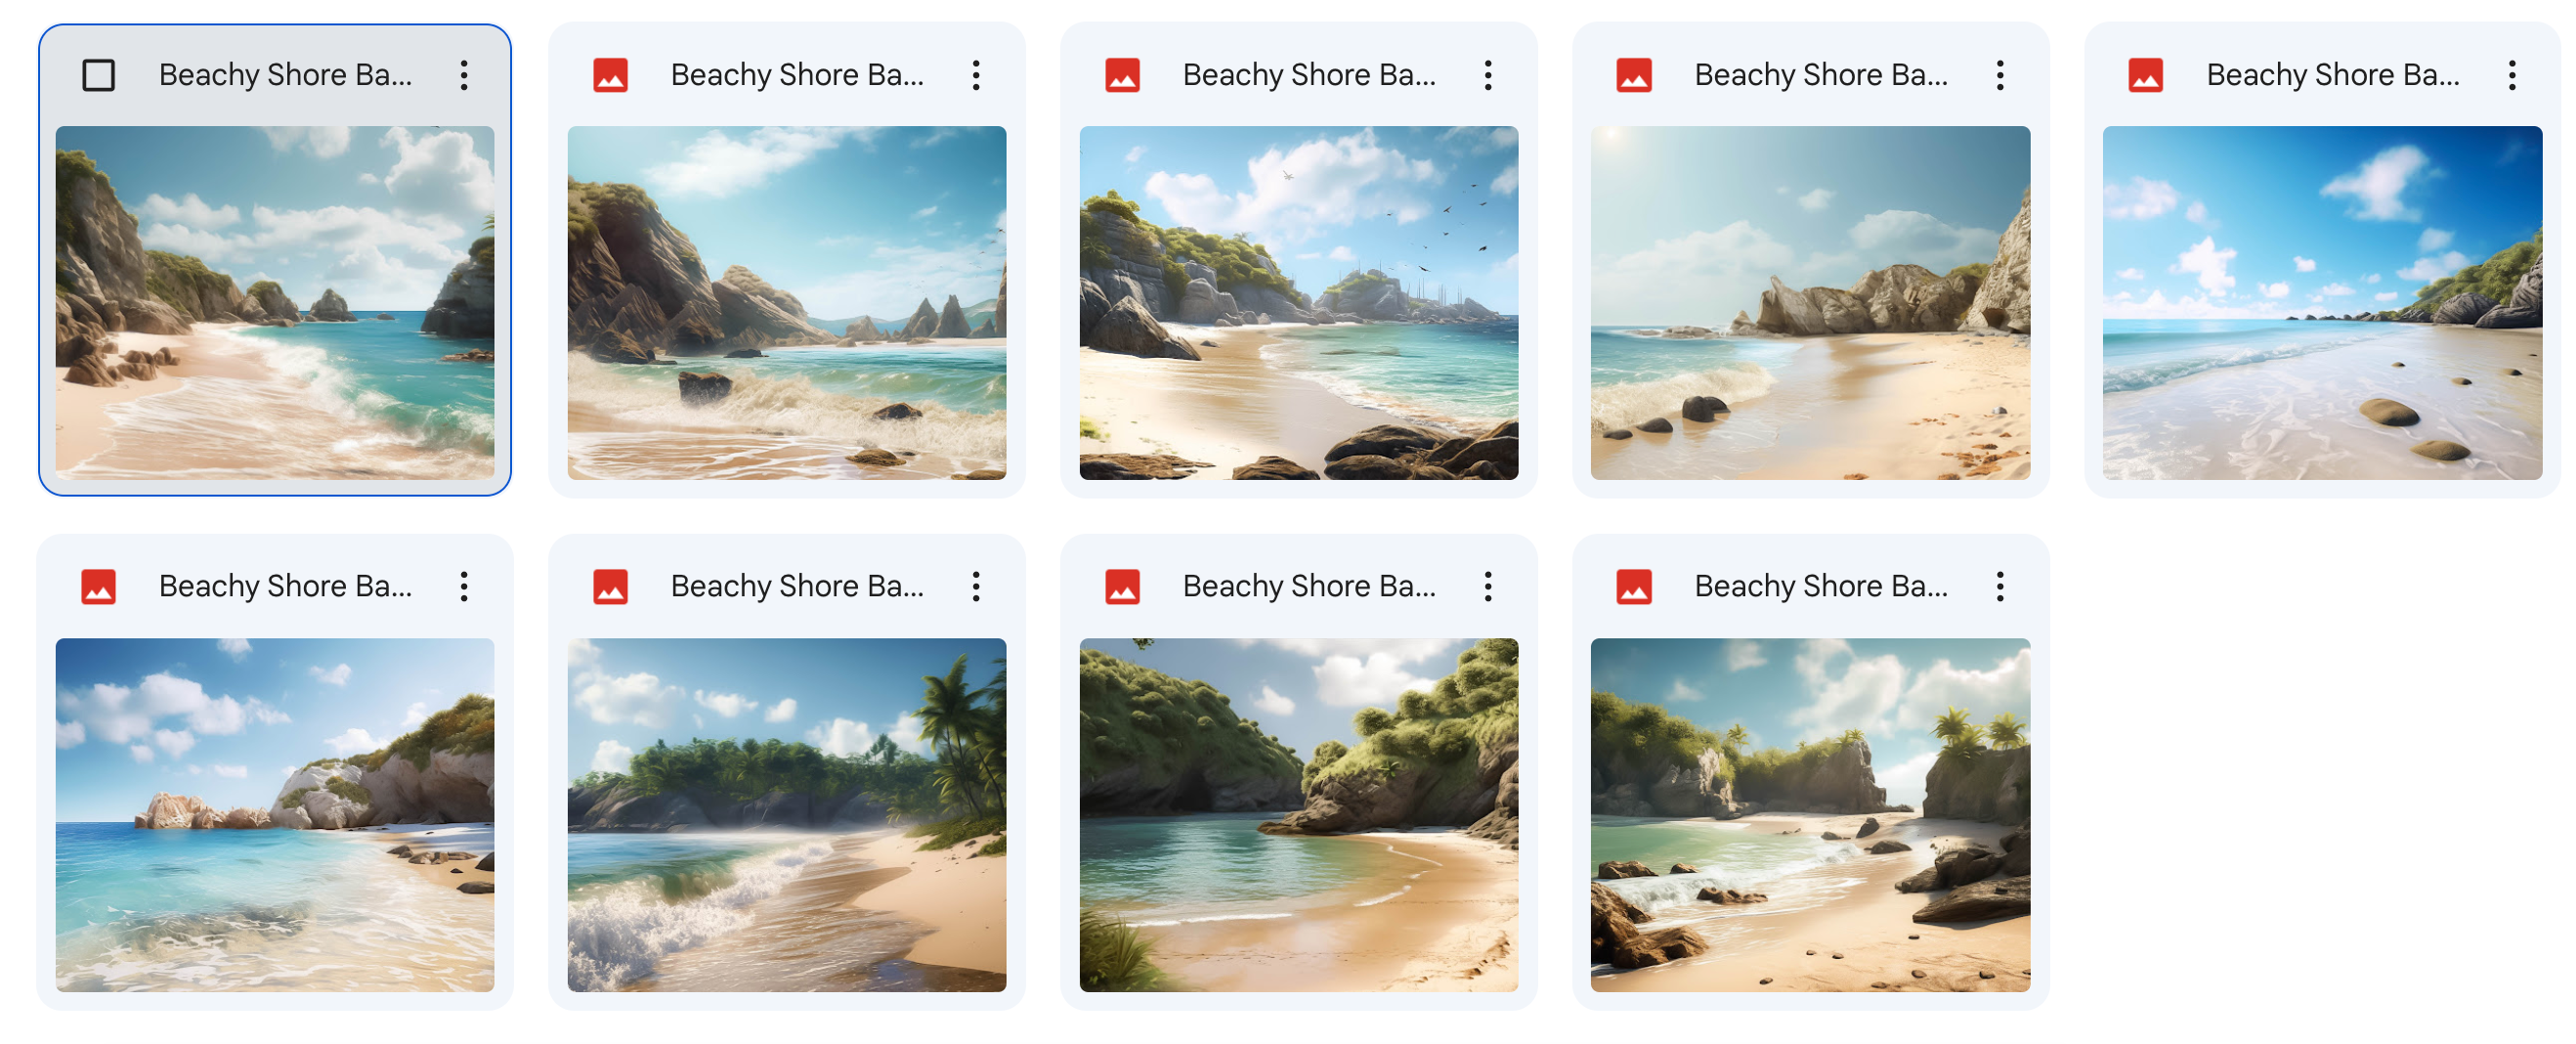Click the 'Beachy Shore Ba...' title above the hazy-sky image

pyautogui.click(x=1821, y=75)
